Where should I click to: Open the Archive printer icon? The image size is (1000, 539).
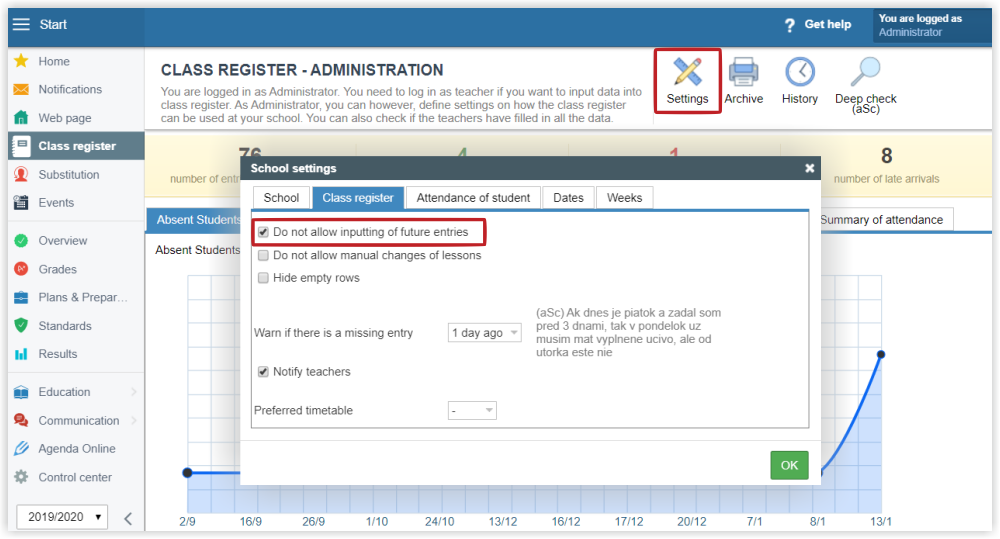(x=744, y=72)
